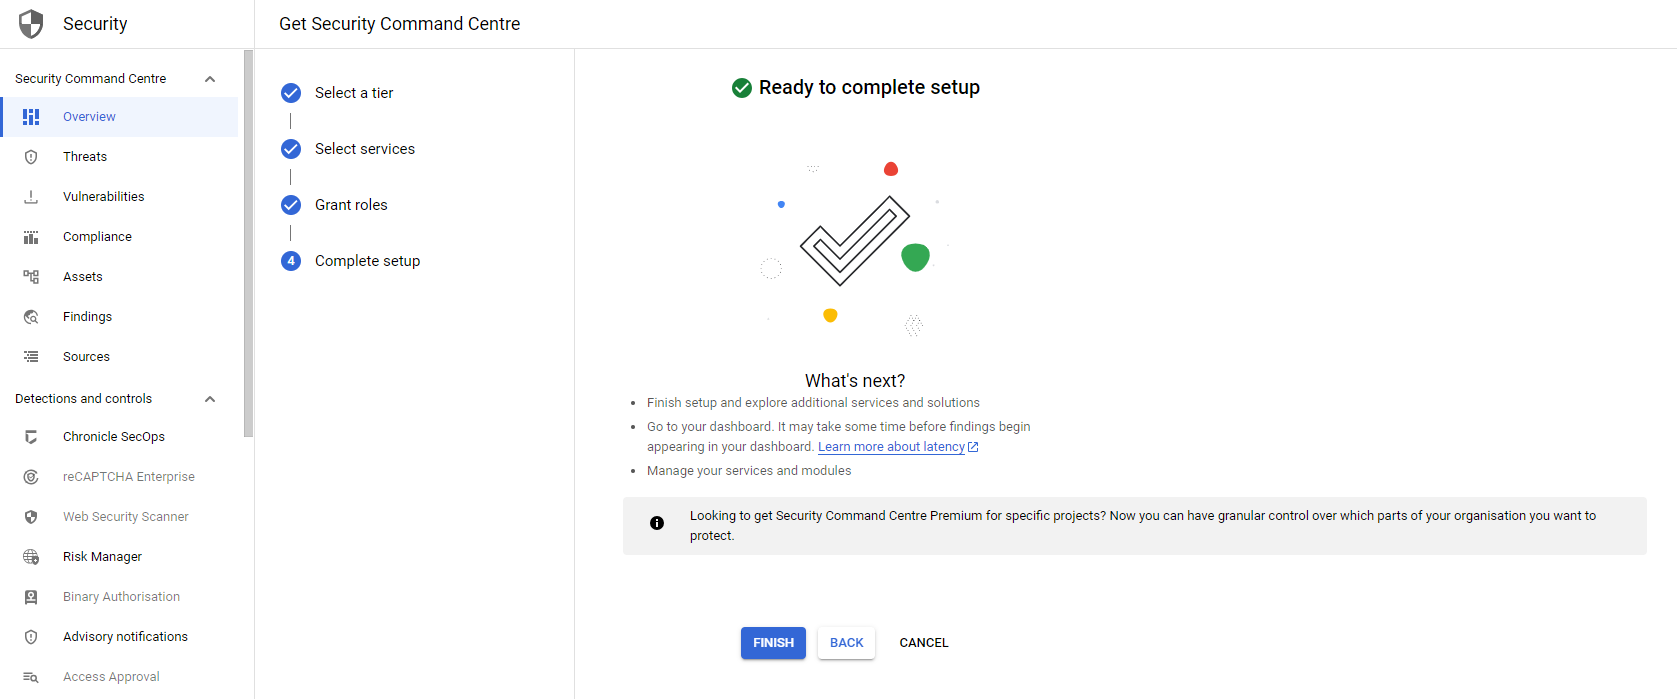Open the Compliance sidebar icon
1677x699 pixels.
(x=31, y=236)
